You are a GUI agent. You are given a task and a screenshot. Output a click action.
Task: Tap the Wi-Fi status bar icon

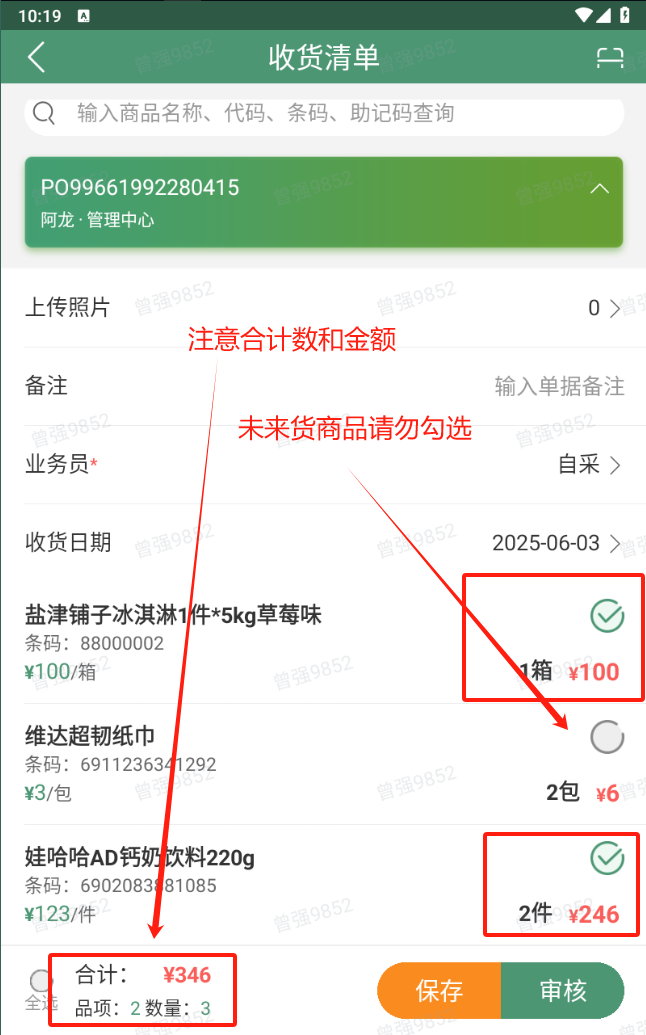click(x=583, y=15)
